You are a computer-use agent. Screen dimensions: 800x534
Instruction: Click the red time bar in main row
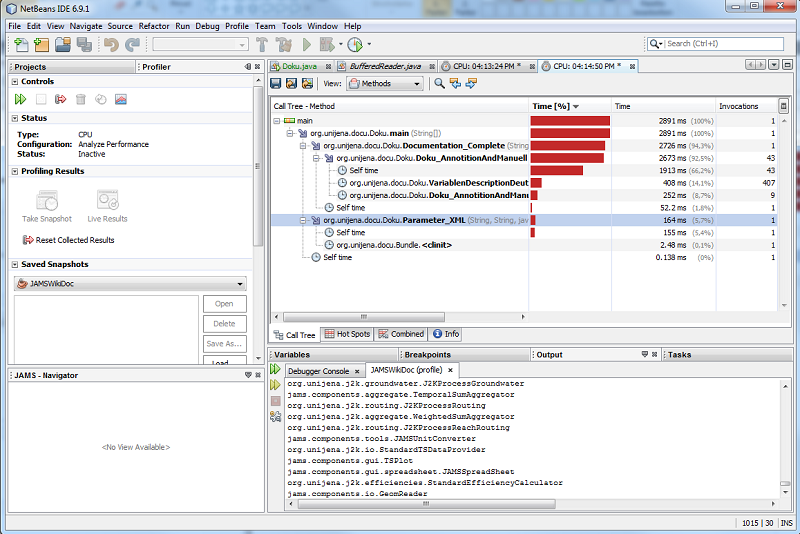click(x=569, y=121)
